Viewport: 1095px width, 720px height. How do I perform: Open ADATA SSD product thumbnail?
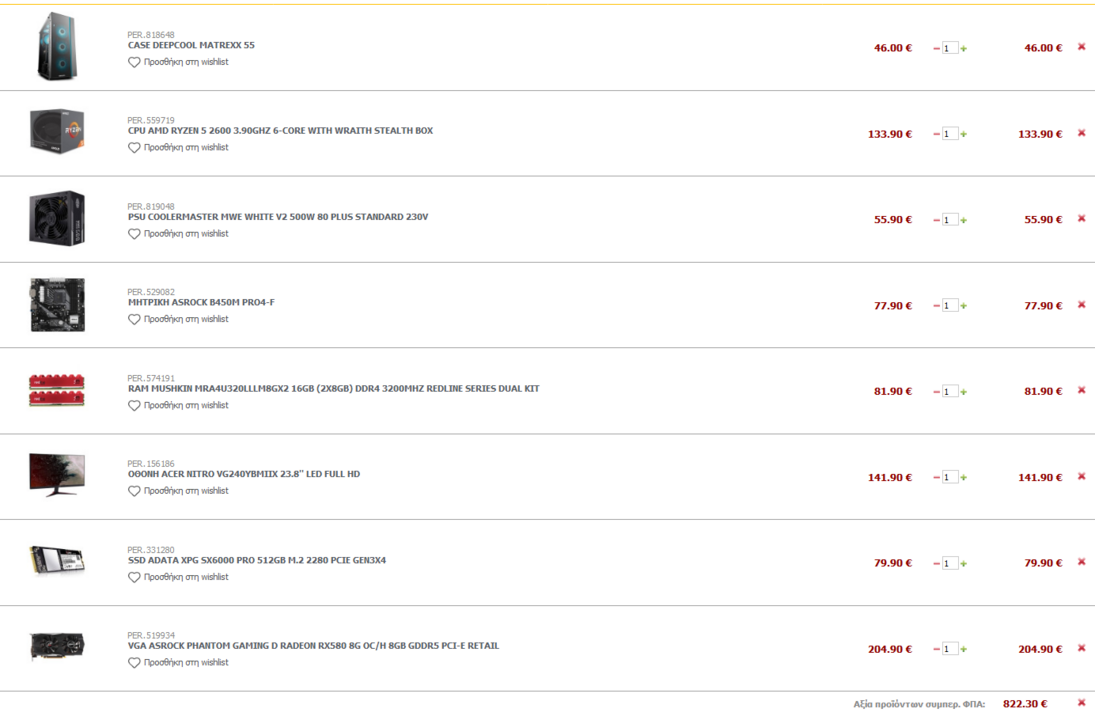57,561
